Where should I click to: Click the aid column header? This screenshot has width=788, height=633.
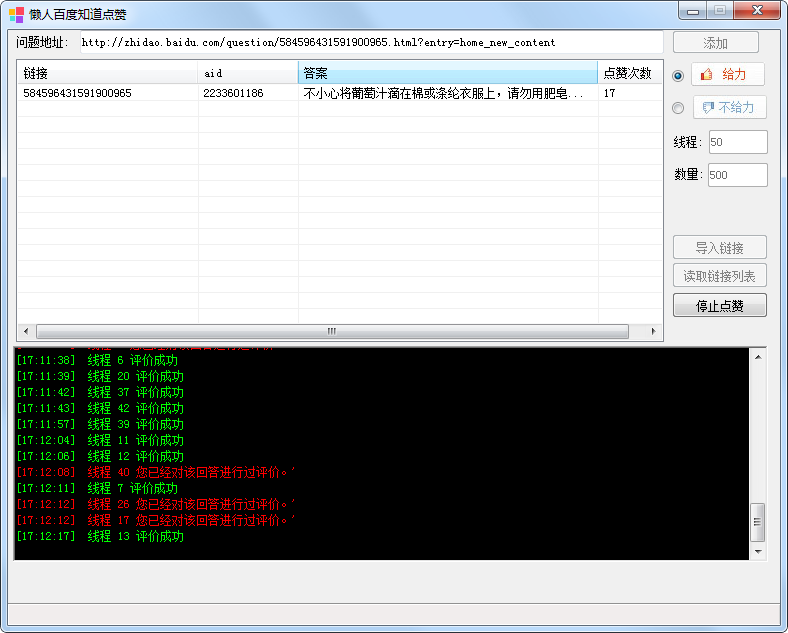[247, 73]
